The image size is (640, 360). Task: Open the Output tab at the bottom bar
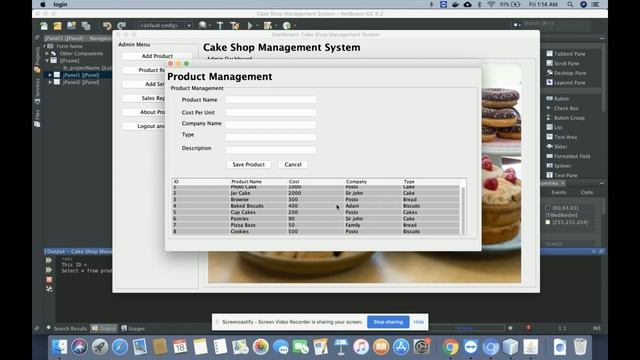(x=104, y=328)
